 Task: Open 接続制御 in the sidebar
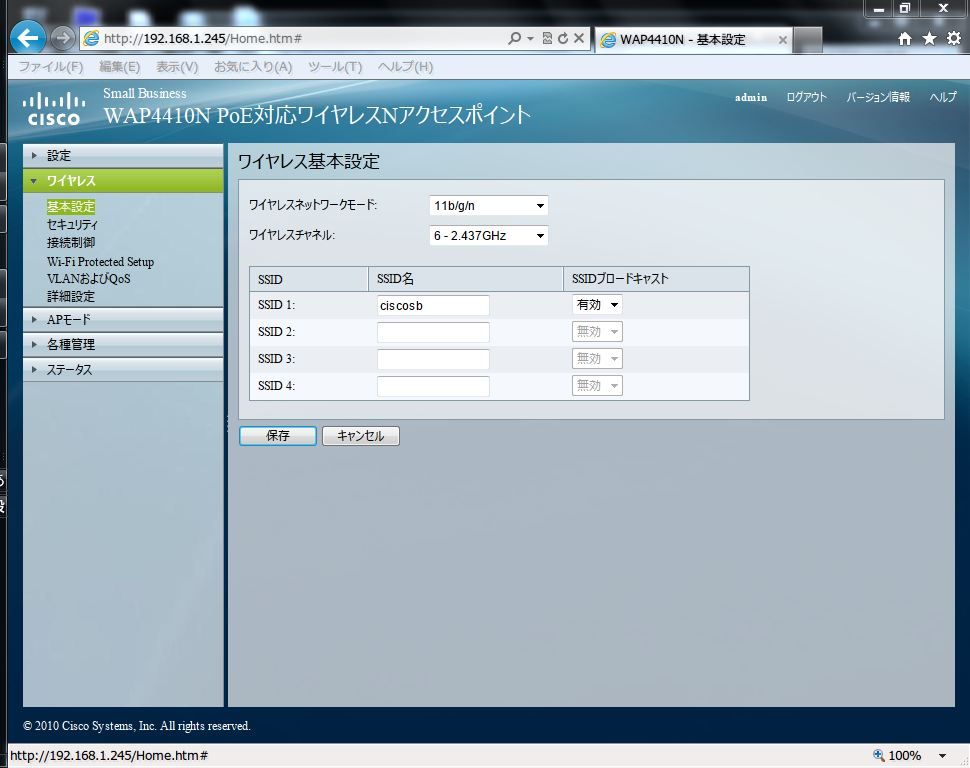tap(71, 242)
